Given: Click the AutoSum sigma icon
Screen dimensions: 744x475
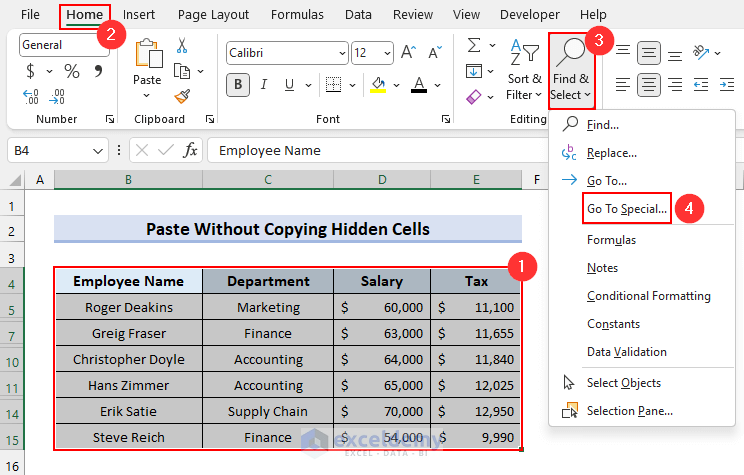Looking at the screenshot, I should coord(474,45).
